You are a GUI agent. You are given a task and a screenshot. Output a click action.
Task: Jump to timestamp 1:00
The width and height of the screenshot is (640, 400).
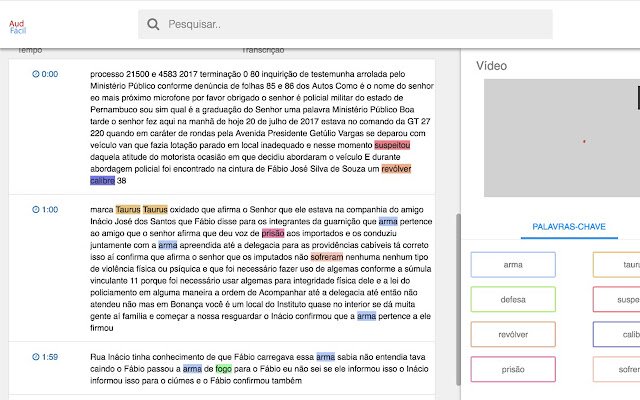tap(50, 209)
